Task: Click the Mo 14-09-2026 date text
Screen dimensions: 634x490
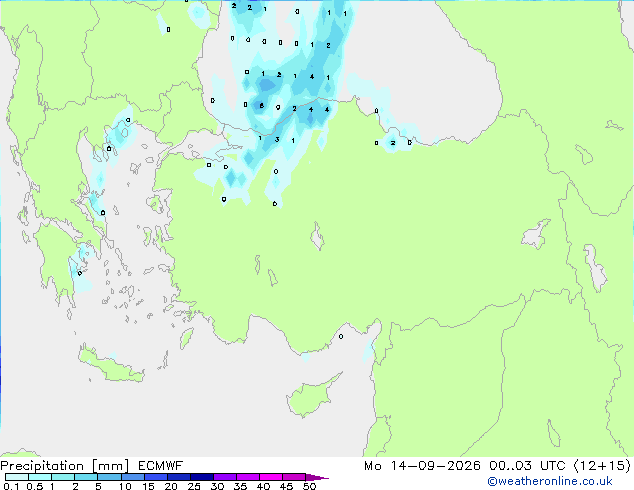Action: pos(422,466)
